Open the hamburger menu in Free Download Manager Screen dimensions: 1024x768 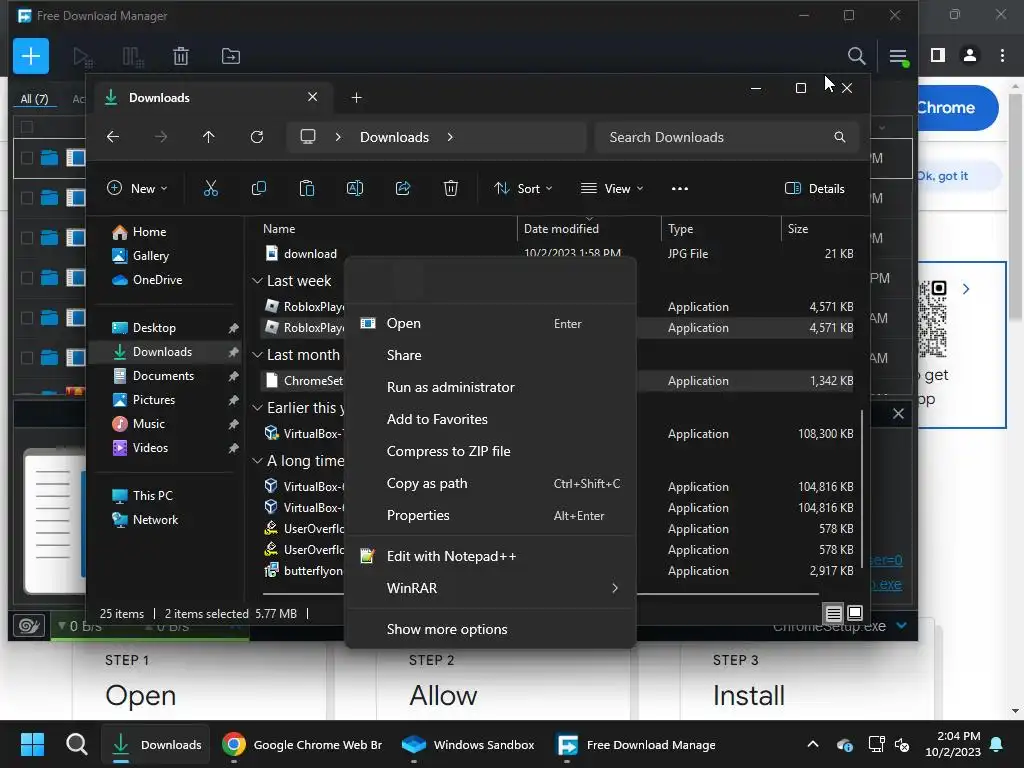coord(898,57)
